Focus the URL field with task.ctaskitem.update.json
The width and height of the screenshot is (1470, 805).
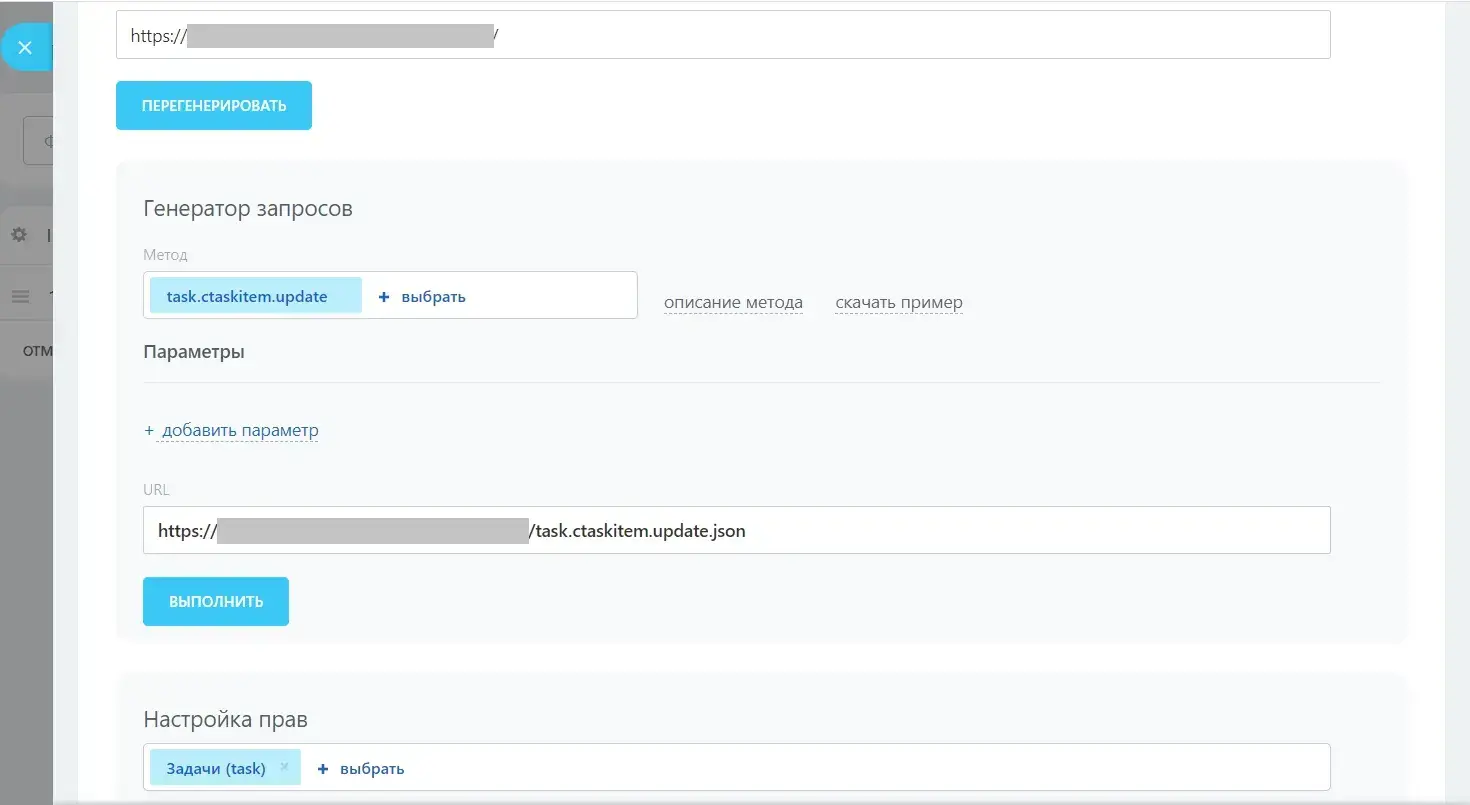[736, 531]
